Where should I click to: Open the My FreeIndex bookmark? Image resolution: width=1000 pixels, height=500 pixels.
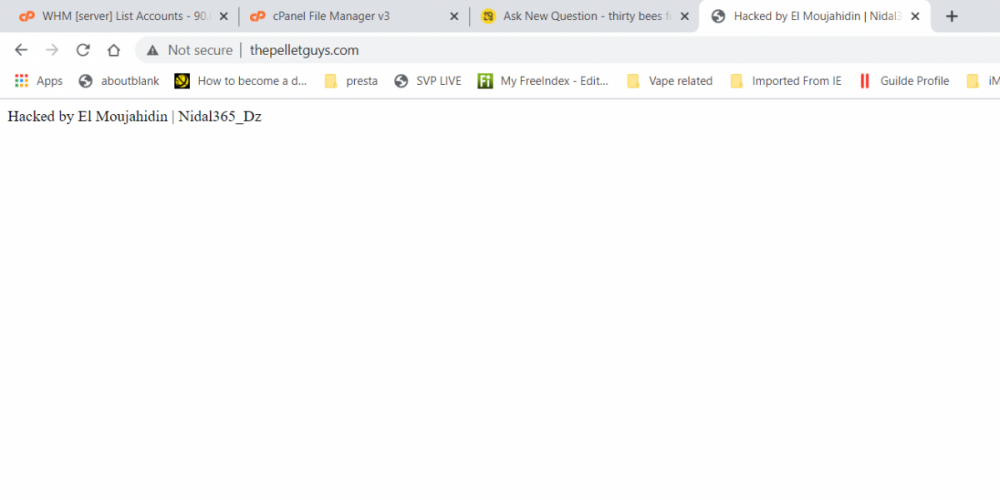click(543, 81)
